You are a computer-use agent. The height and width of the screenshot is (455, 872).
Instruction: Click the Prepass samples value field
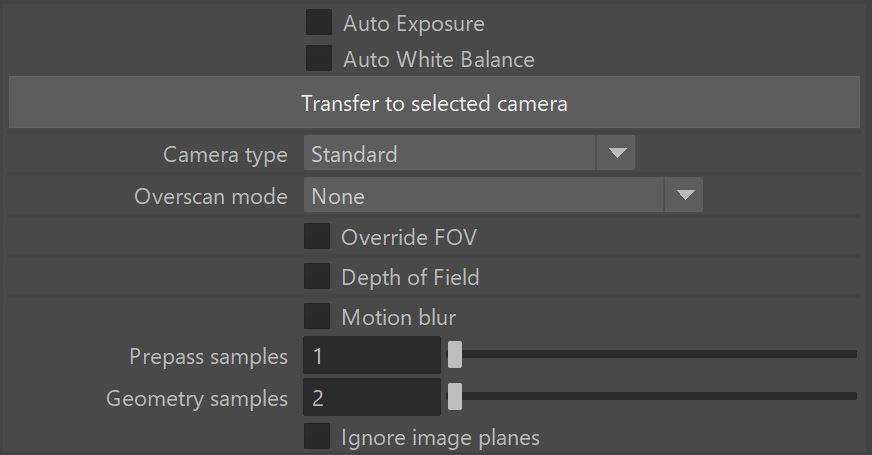pyautogui.click(x=372, y=355)
